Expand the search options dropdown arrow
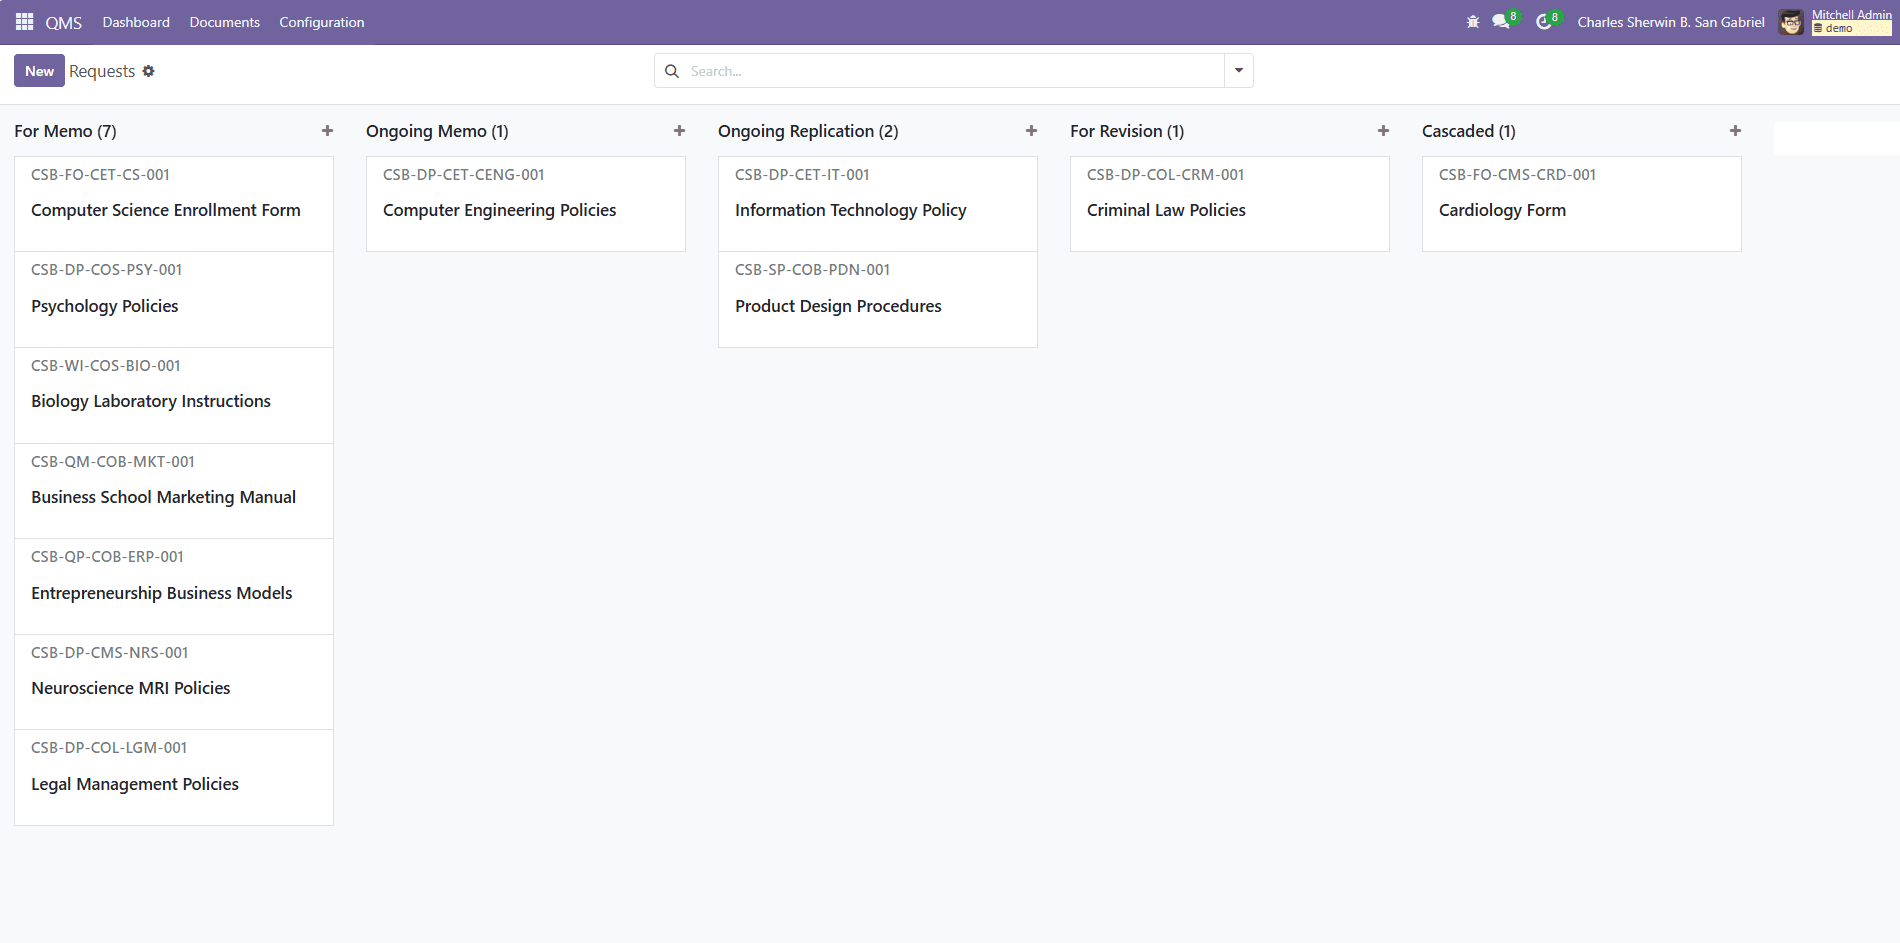The width and height of the screenshot is (1900, 943). [1238, 71]
